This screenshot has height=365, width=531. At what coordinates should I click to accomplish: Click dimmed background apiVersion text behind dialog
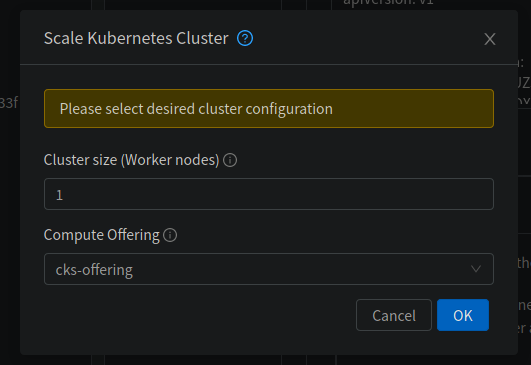(388, 3)
